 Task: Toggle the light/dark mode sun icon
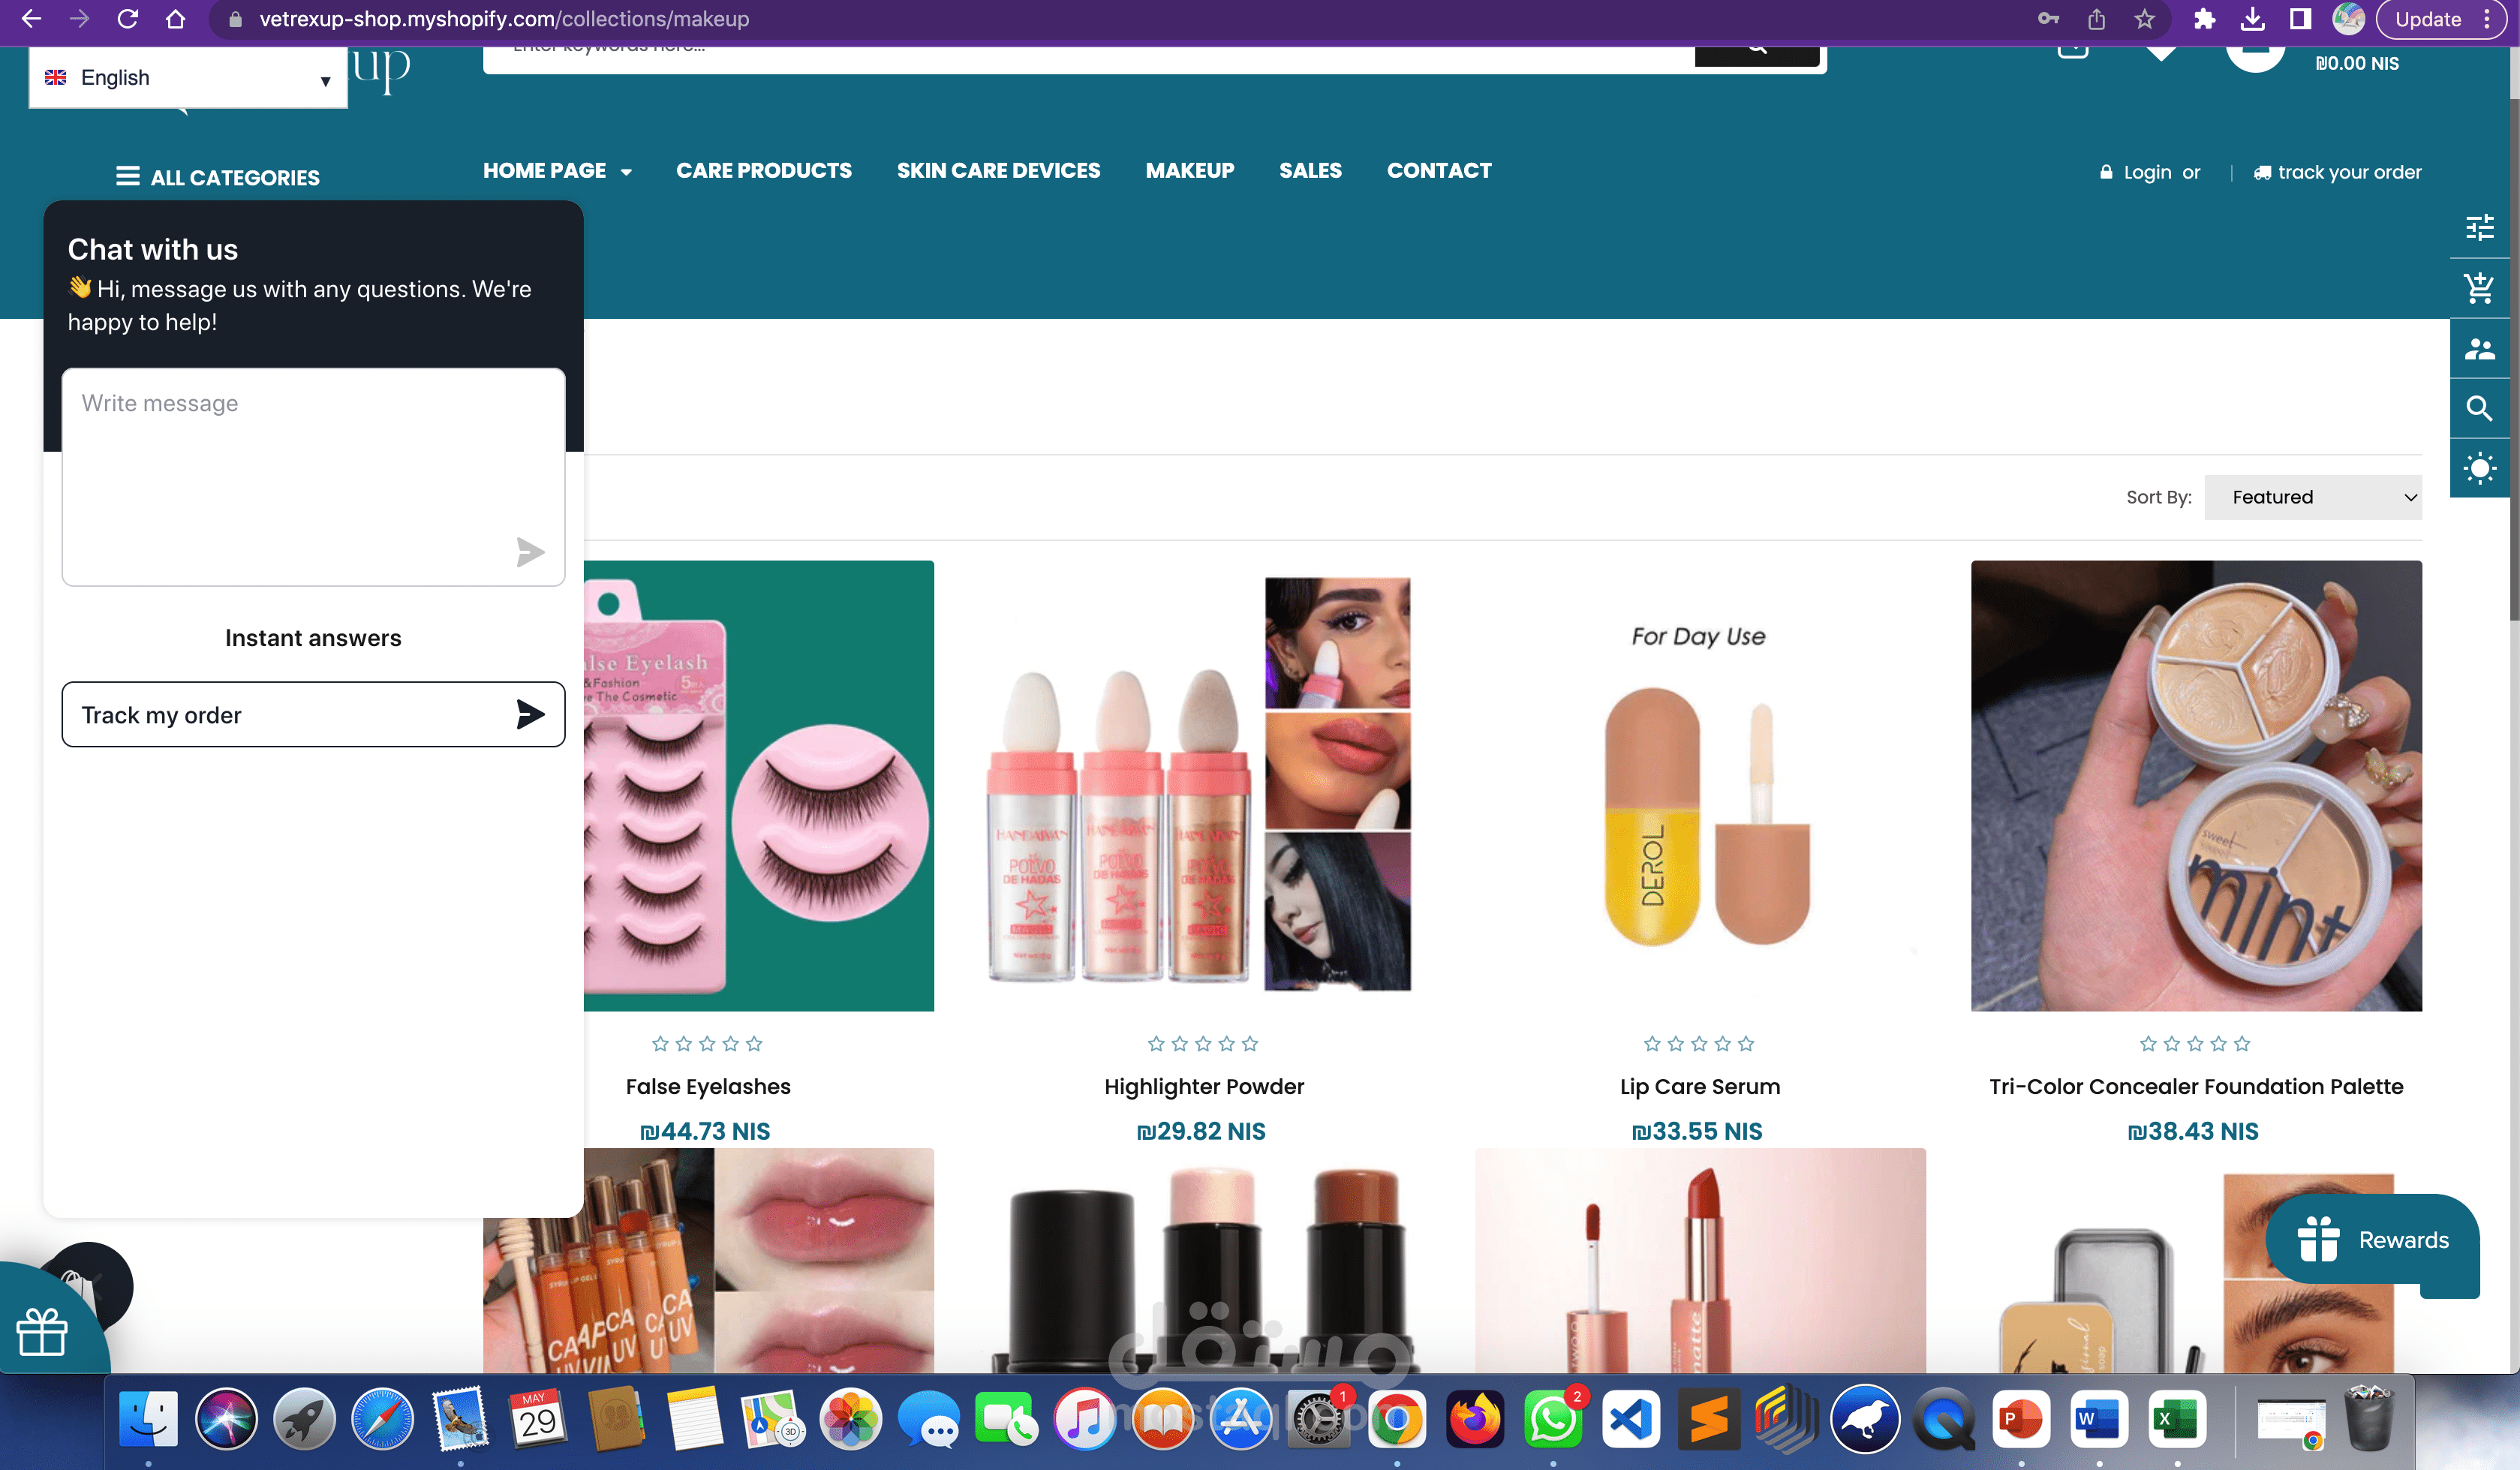click(2480, 468)
